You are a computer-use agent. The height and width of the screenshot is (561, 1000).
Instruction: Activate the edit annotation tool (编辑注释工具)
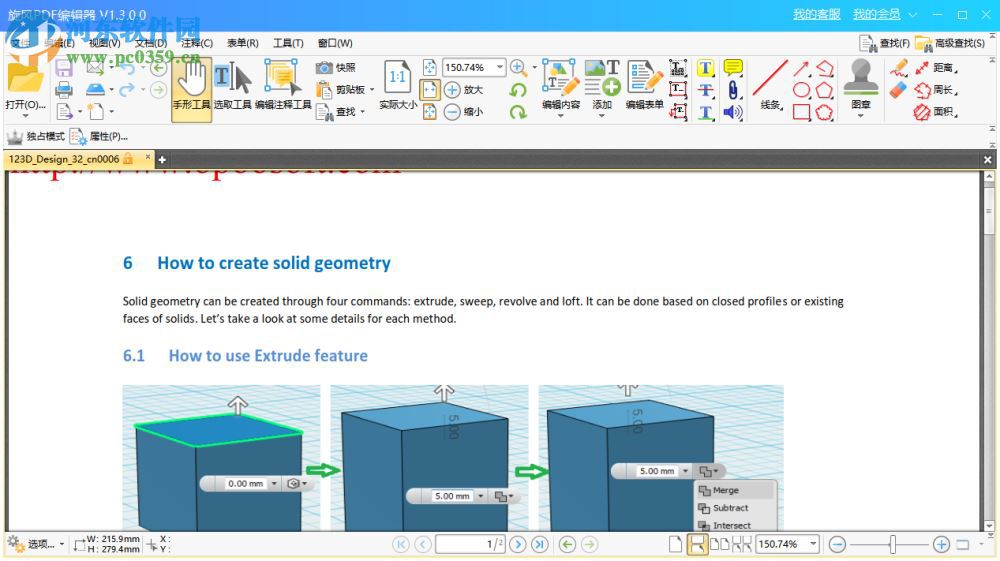click(283, 86)
